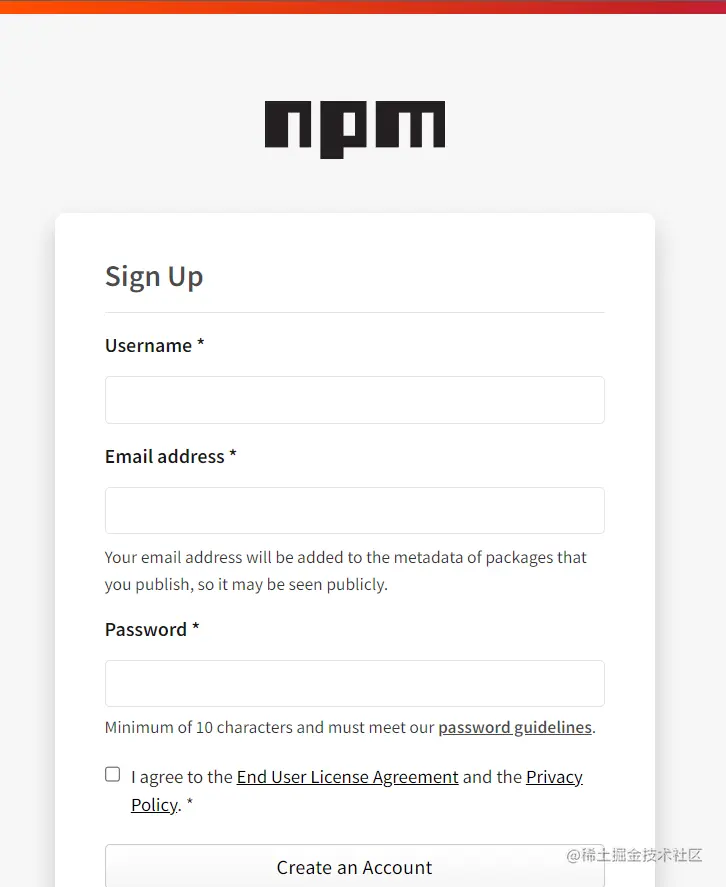Open the End User License Agreement link

click(x=347, y=777)
